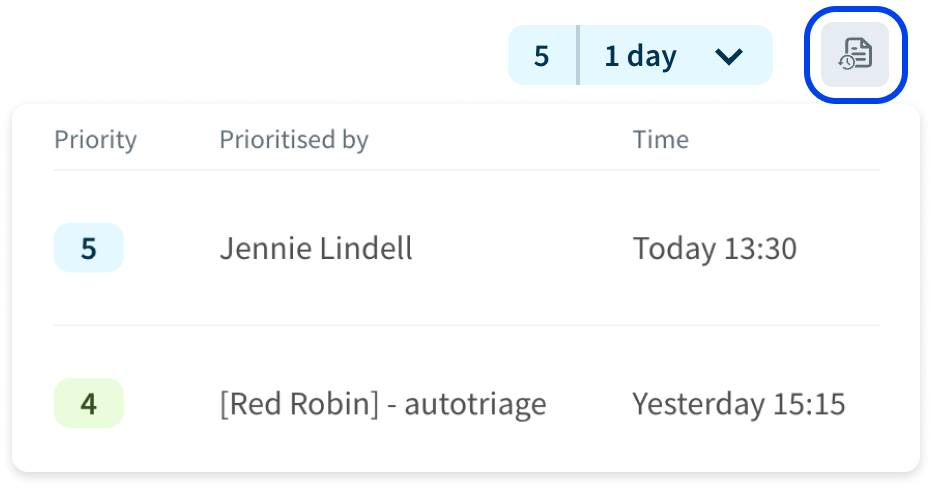
Task: Click the Yesterday 15:15 timestamp
Action: point(738,404)
